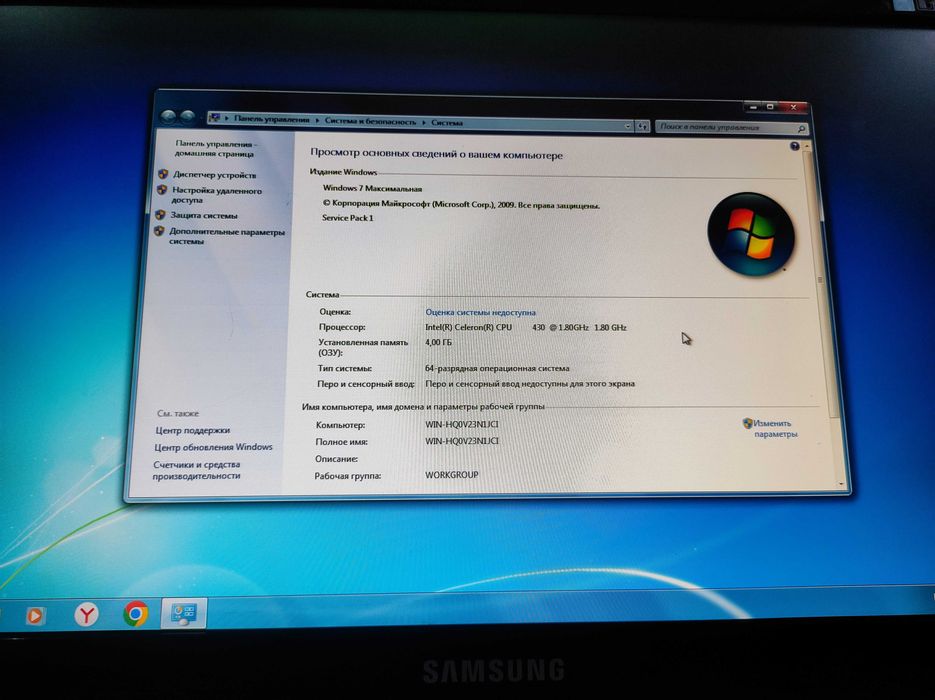Click the shield icon beside Дополнительные параметры системы
This screenshot has width=935, height=700.
click(x=159, y=231)
